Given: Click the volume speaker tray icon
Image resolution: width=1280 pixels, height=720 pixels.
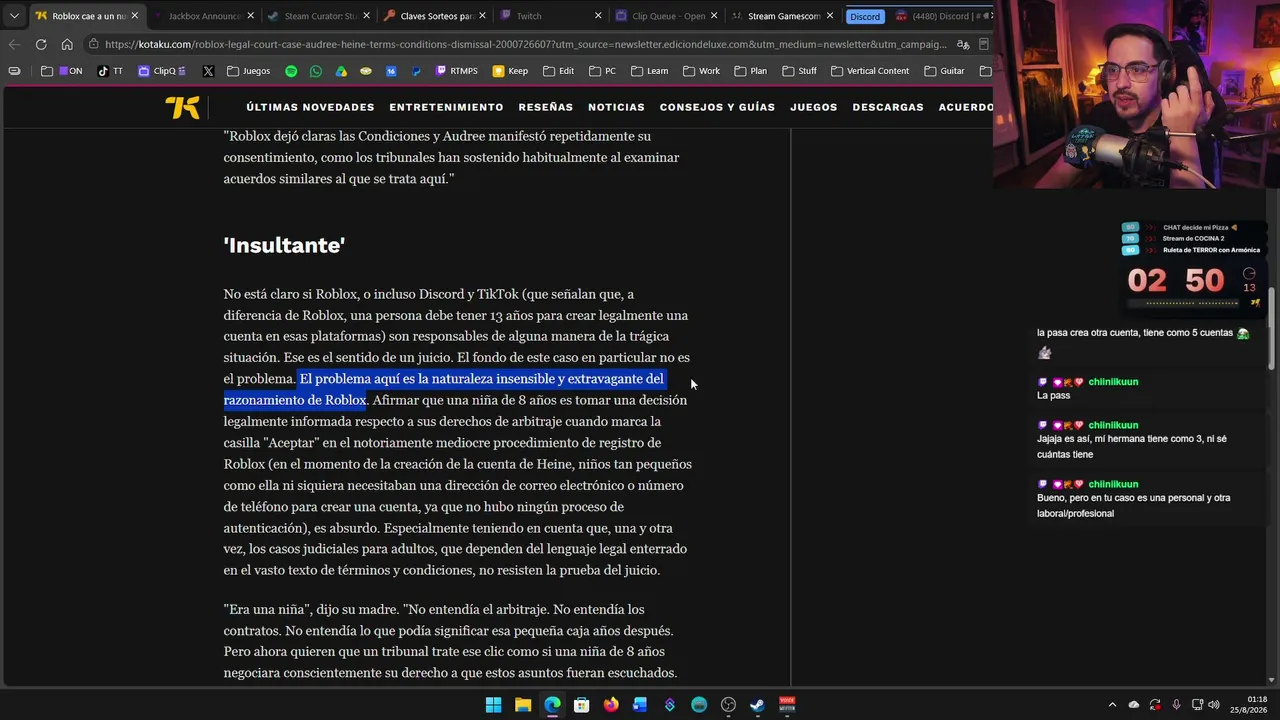Looking at the screenshot, I should point(1214,705).
